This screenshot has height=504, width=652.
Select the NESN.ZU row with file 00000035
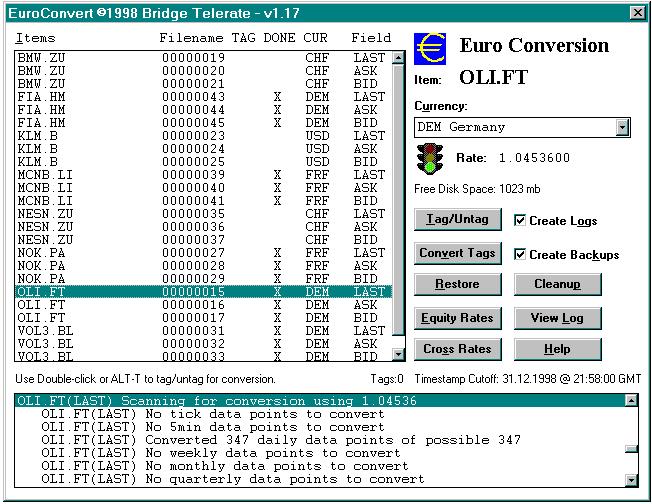coord(200,214)
